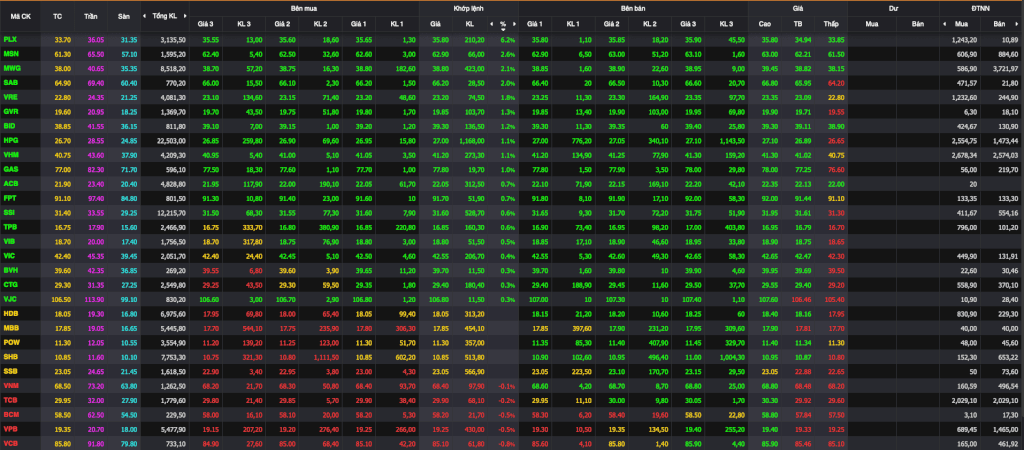Open the BID ticker symbol

pyautogui.click(x=10, y=125)
